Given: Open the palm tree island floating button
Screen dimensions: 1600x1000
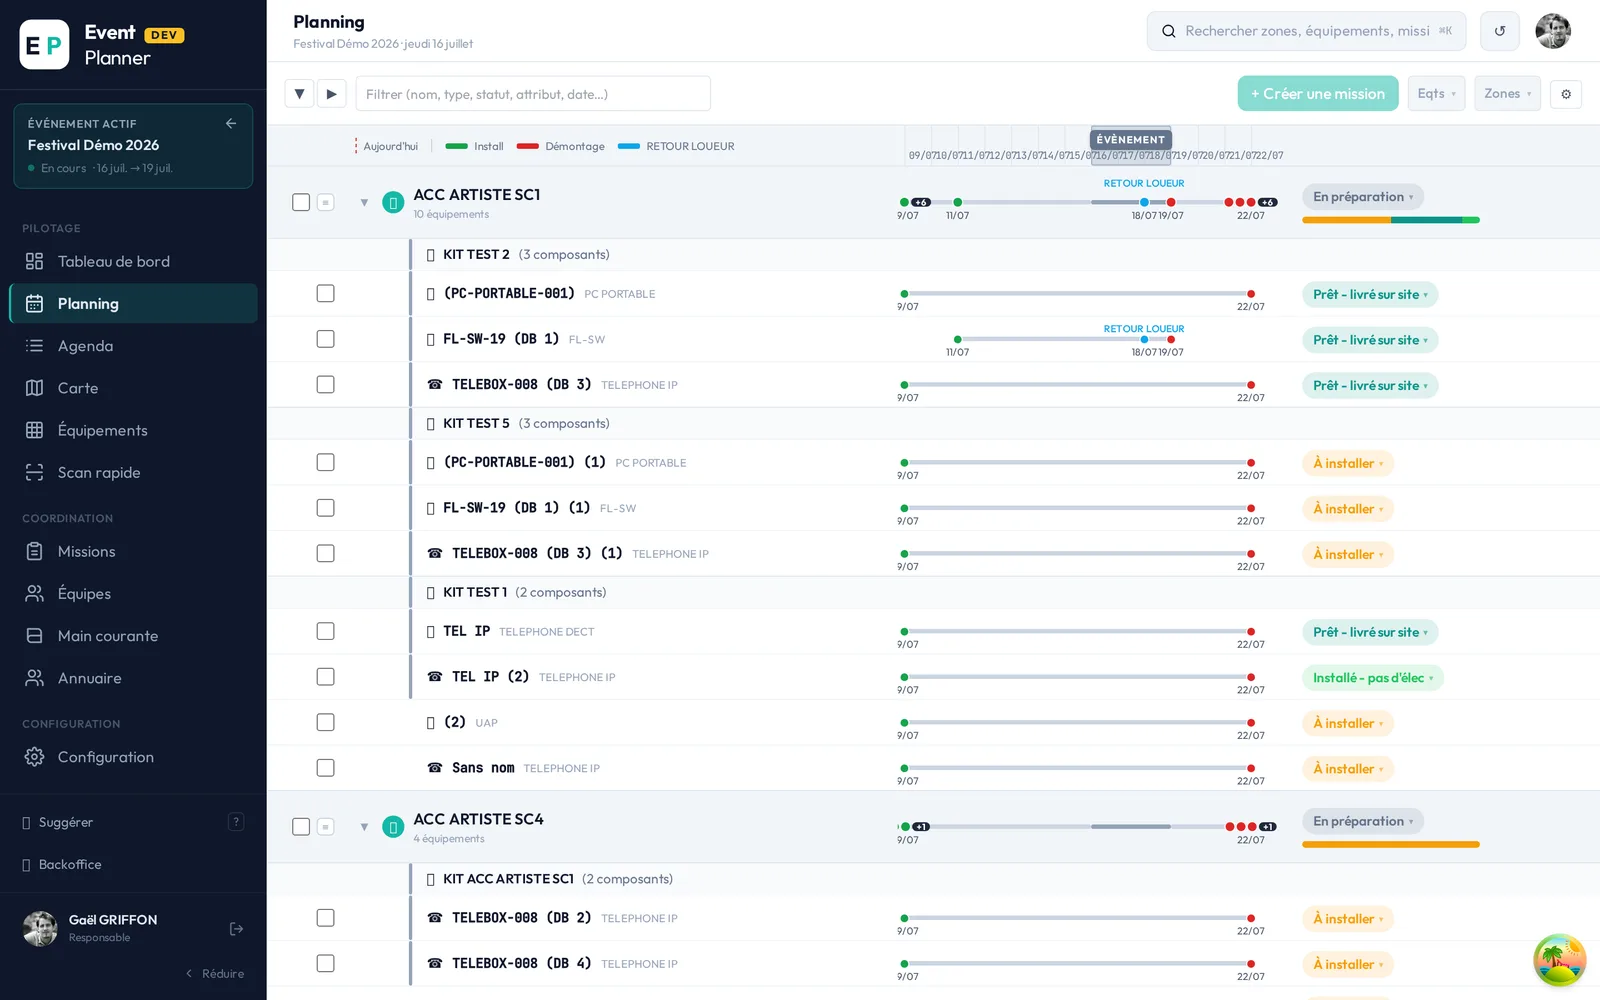Looking at the screenshot, I should pyautogui.click(x=1560, y=960).
